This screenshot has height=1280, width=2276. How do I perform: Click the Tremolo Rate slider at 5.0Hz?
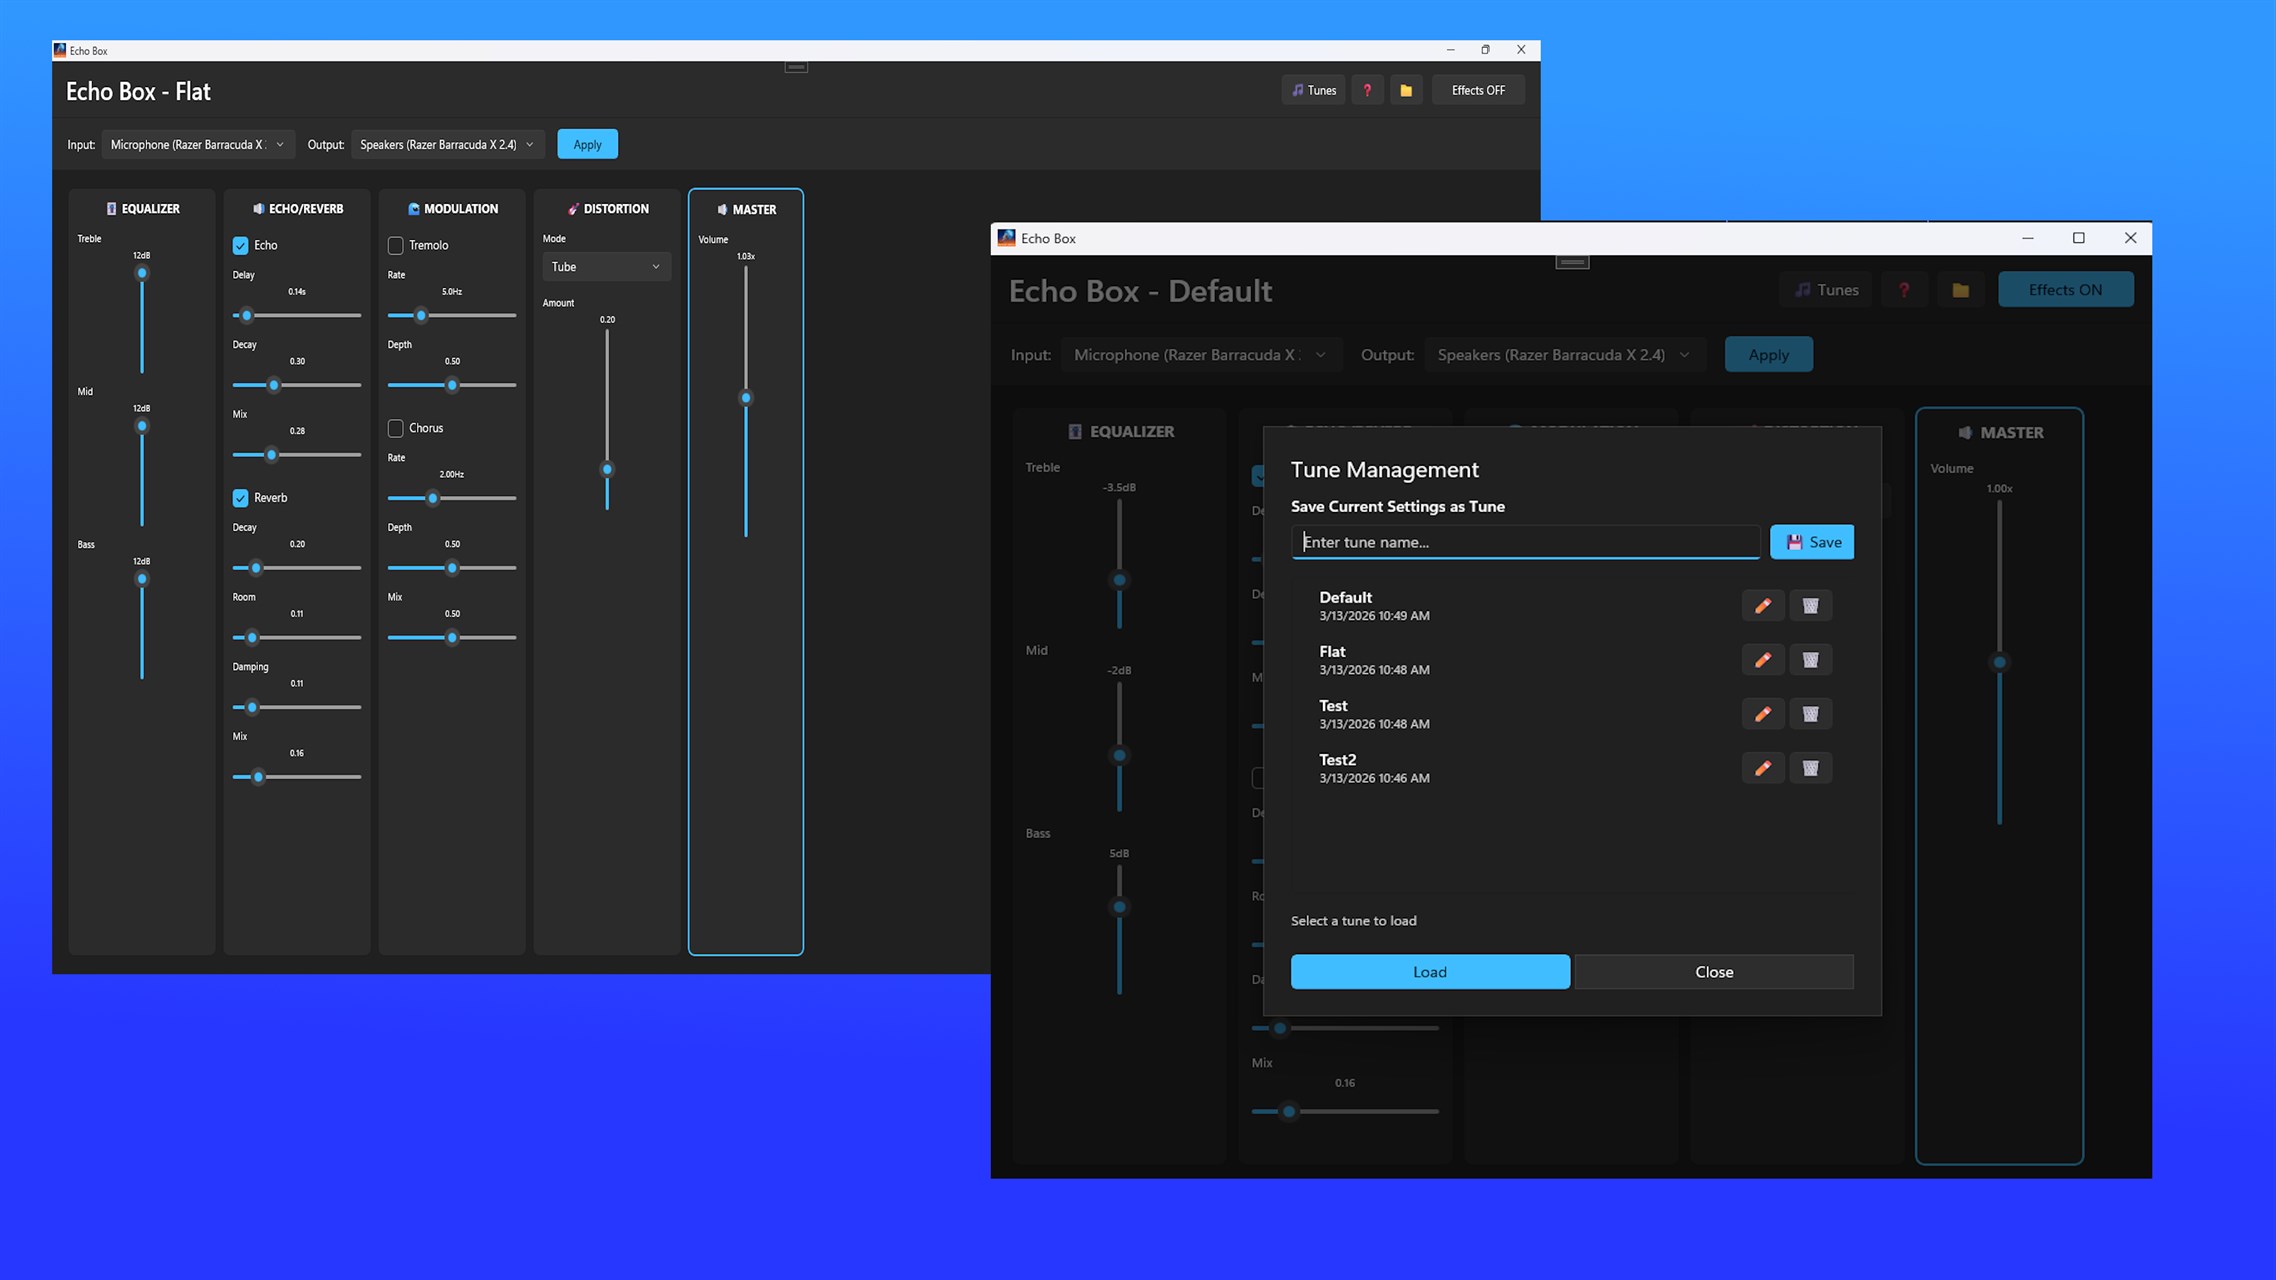click(x=452, y=315)
